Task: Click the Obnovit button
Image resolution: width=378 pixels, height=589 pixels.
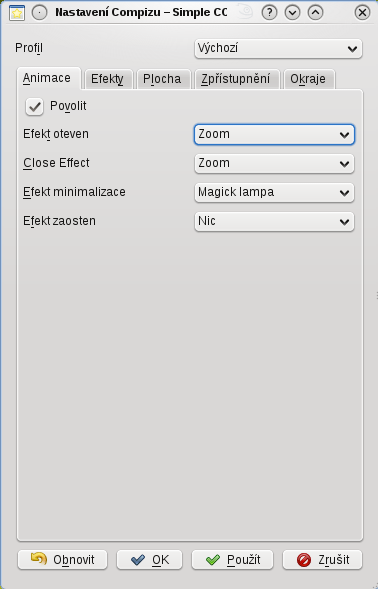Action: coord(62,560)
